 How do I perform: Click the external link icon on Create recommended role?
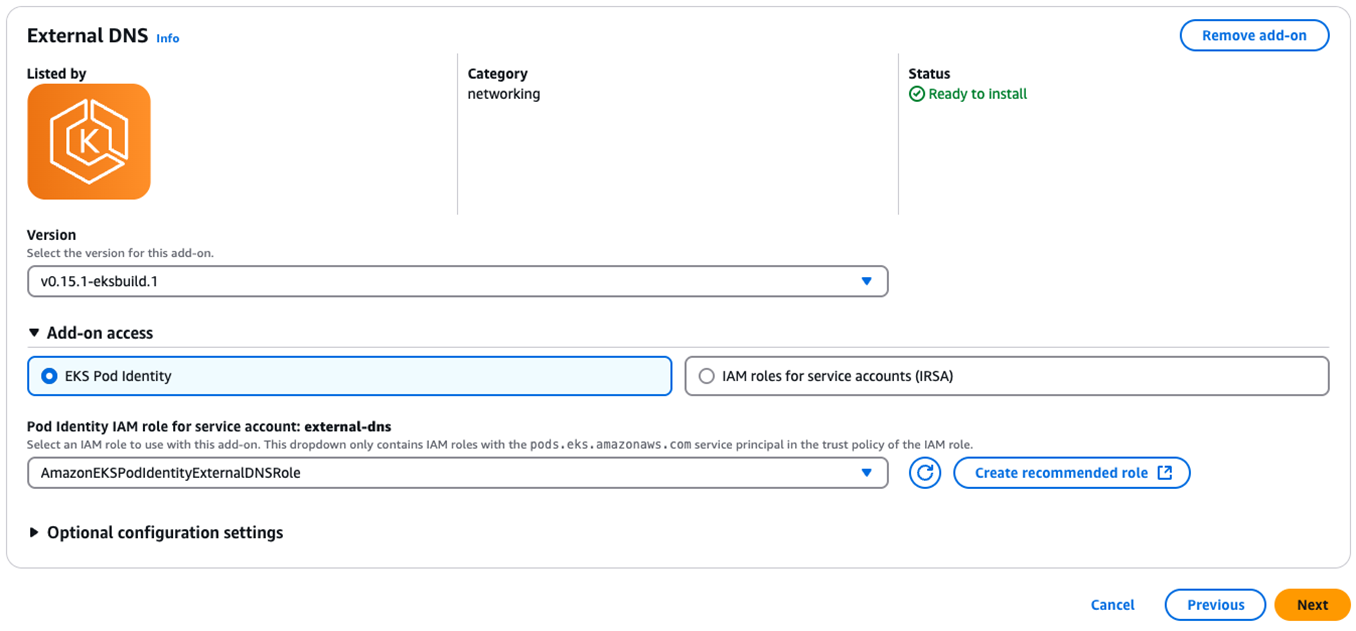point(1164,472)
